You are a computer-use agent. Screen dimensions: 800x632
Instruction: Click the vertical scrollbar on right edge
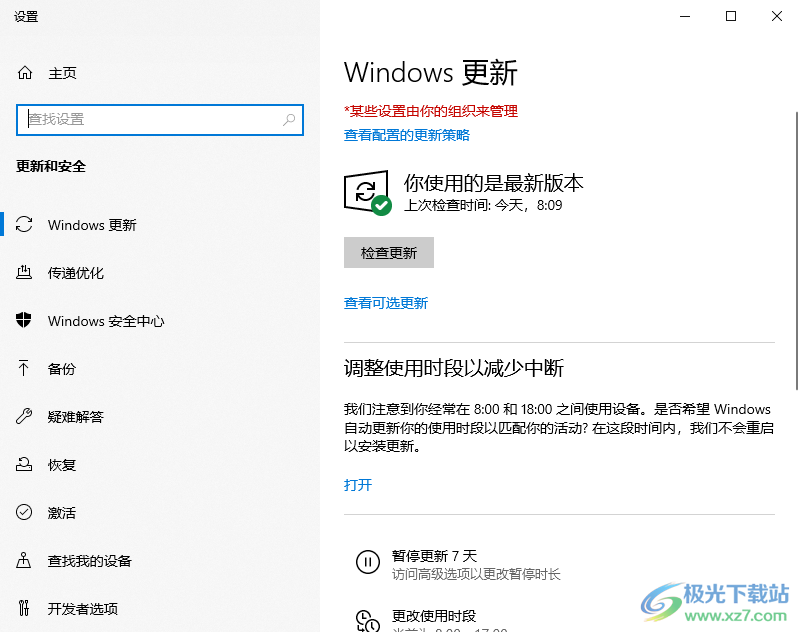[x=796, y=251]
